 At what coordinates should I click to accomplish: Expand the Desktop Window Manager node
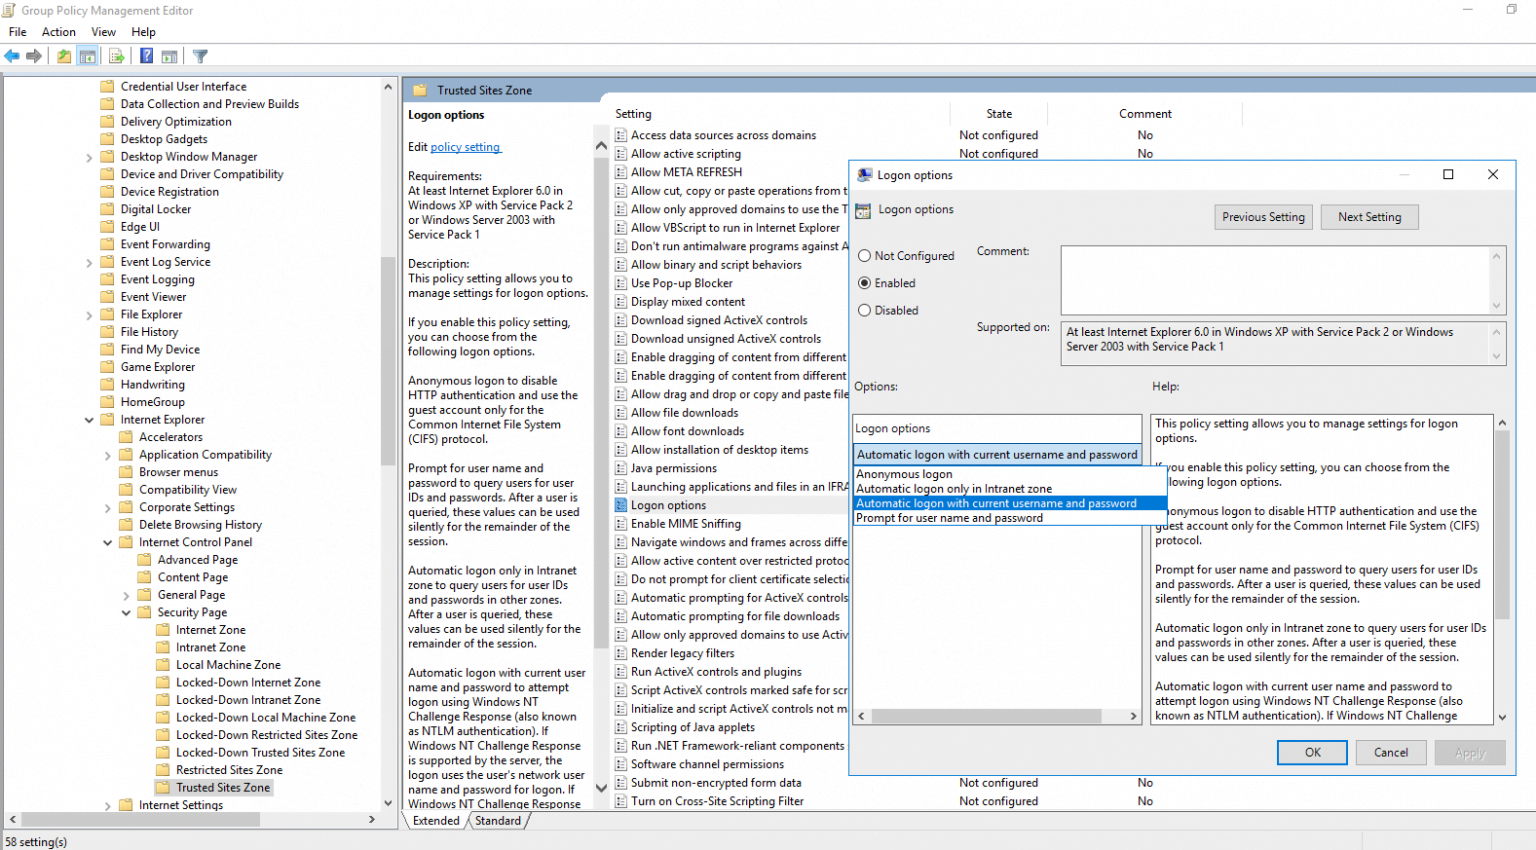point(89,157)
